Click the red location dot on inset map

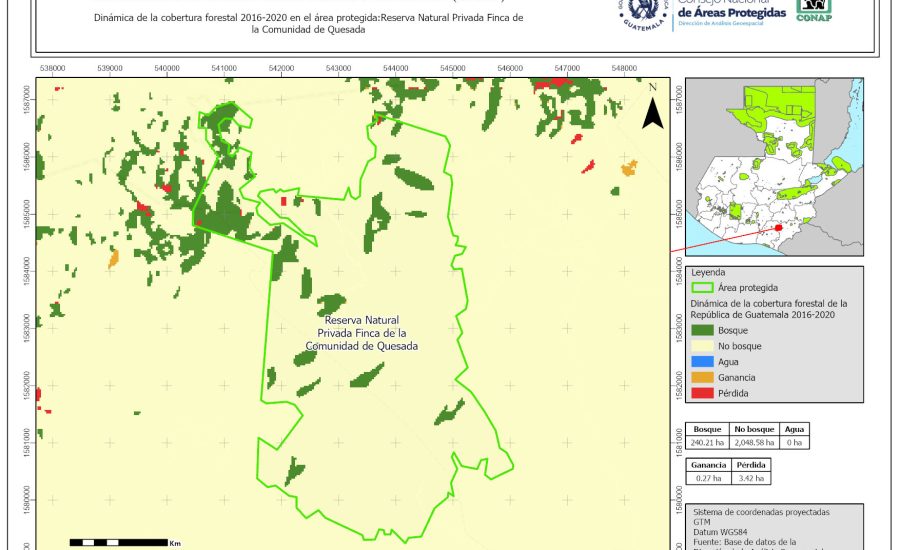click(x=777, y=228)
